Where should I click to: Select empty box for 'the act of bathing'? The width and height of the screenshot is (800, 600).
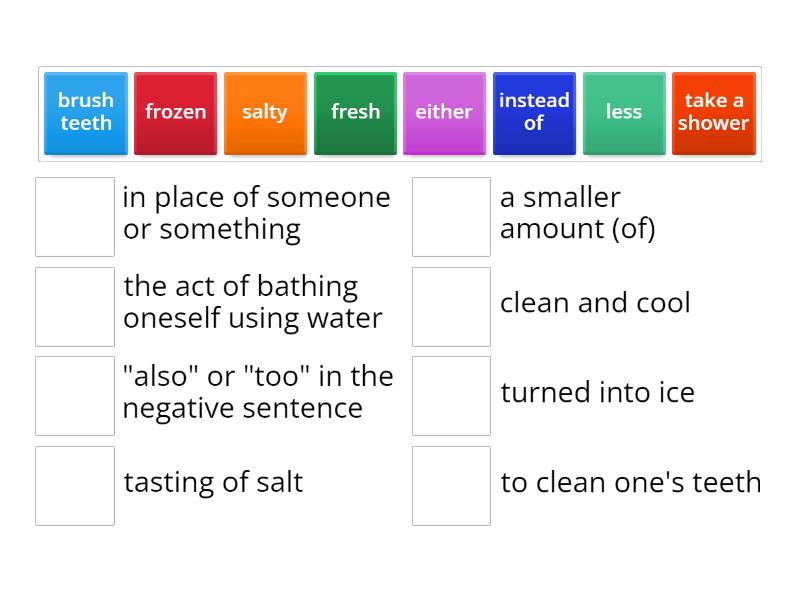pos(75,306)
